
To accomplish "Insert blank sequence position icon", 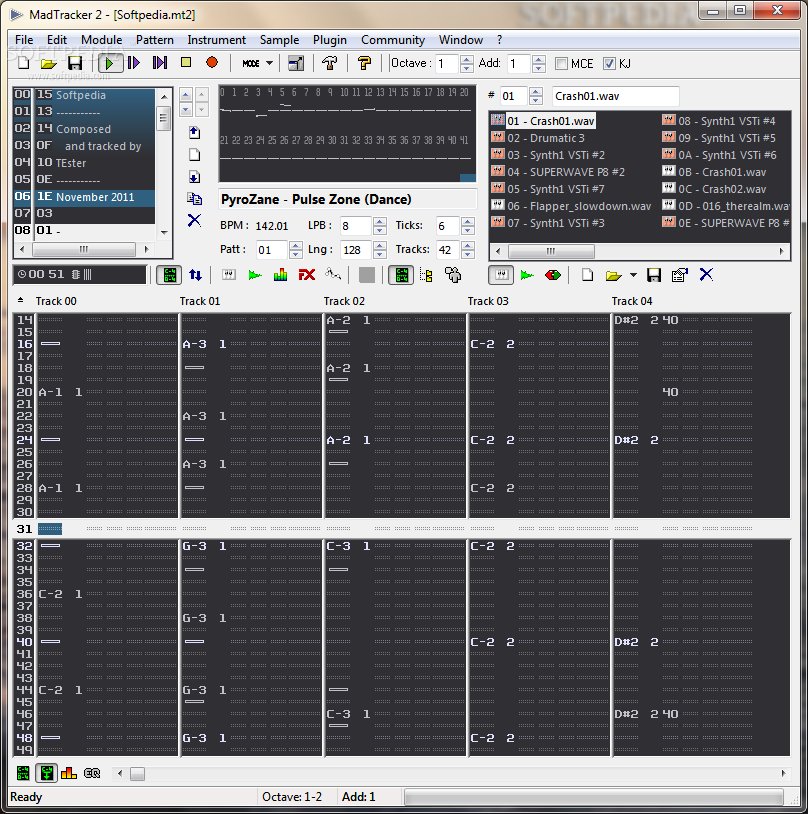I will pyautogui.click(x=194, y=155).
